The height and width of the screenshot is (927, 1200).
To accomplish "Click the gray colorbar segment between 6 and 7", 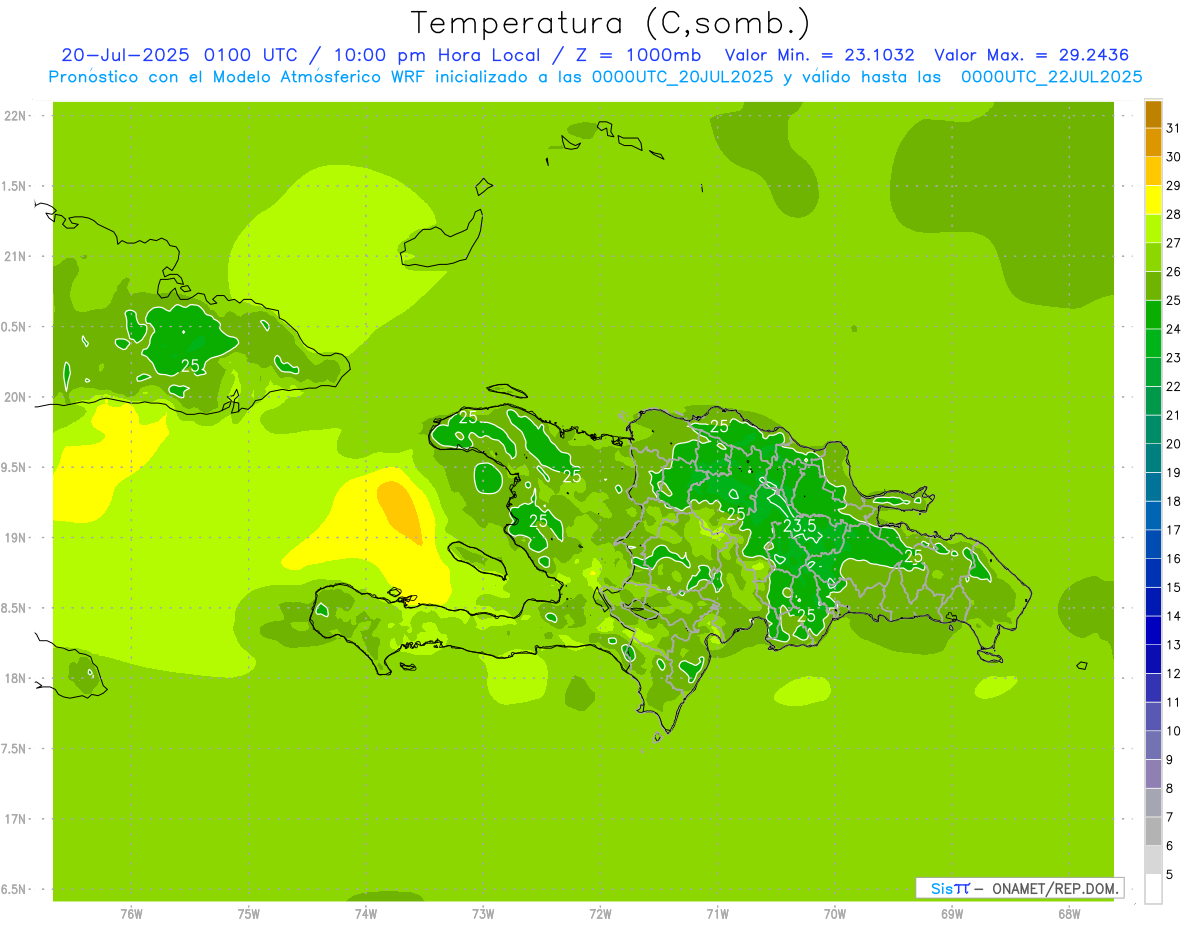I will 1154,832.
